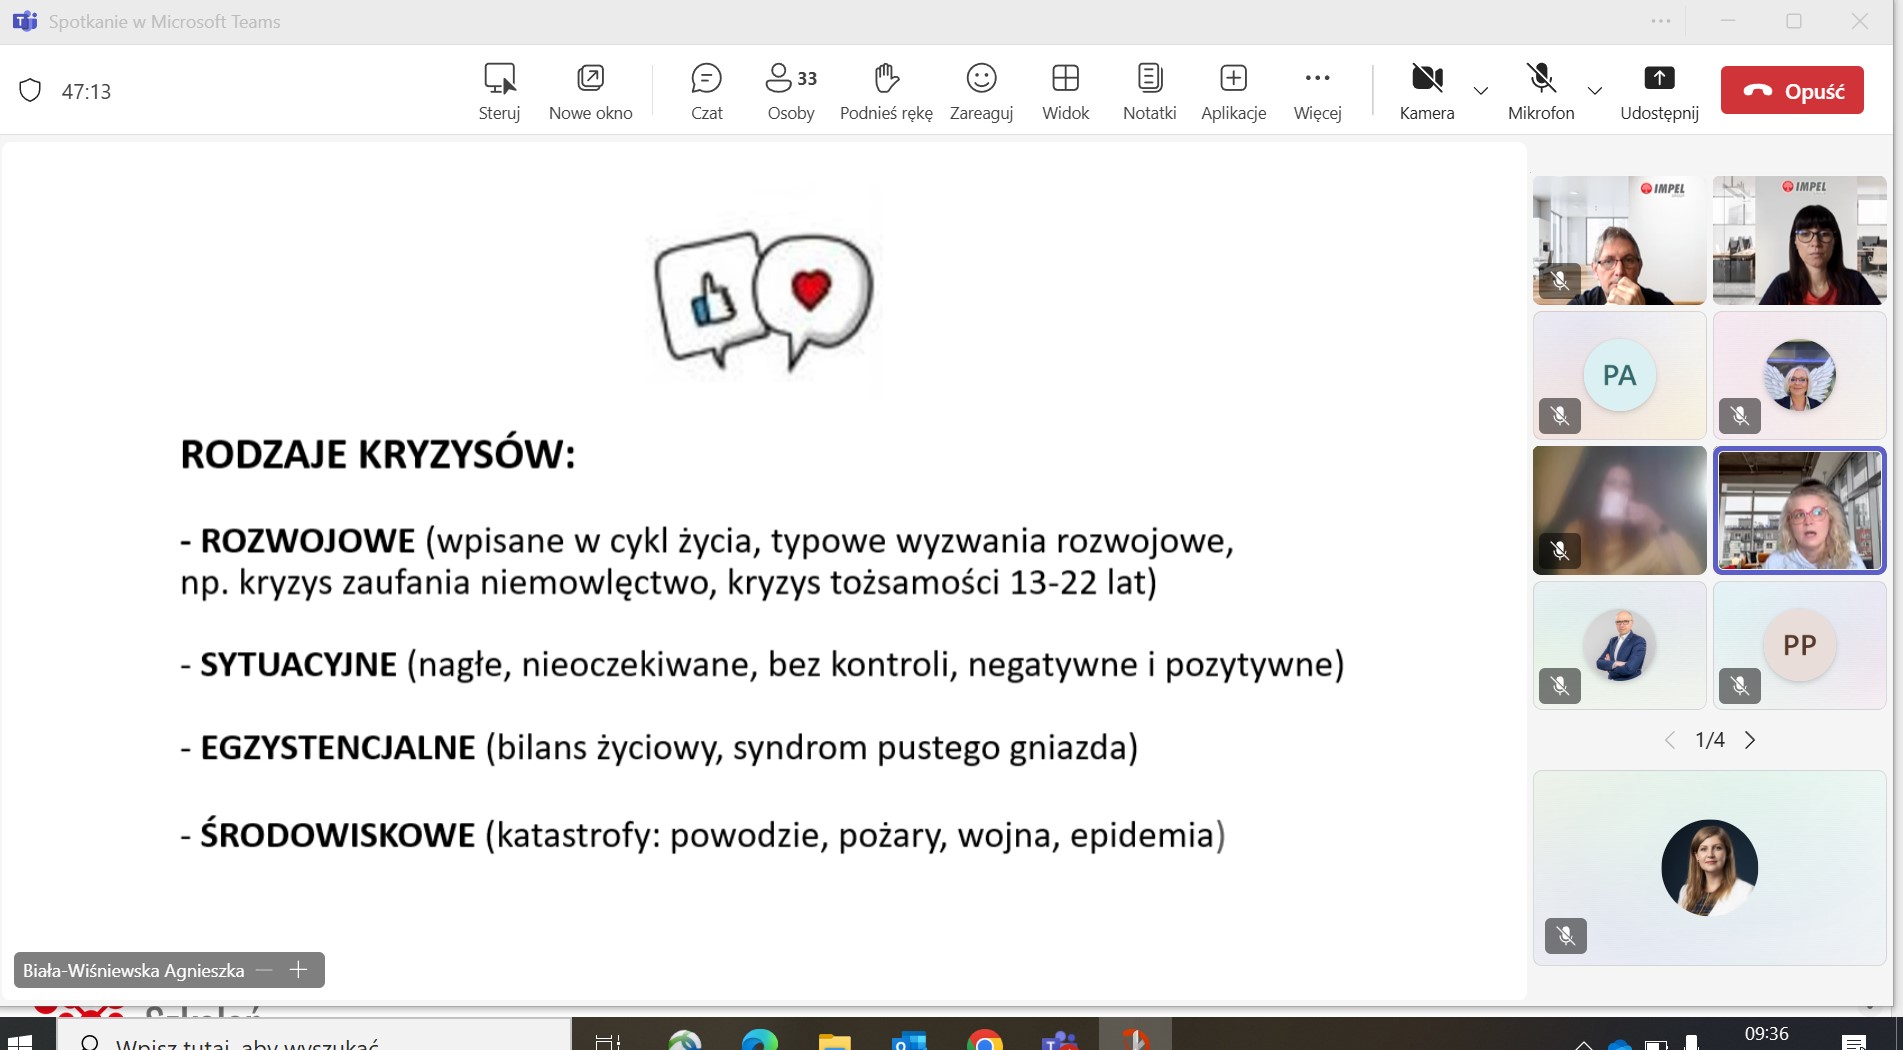Pop out meeting with Nowe okno

[590, 91]
